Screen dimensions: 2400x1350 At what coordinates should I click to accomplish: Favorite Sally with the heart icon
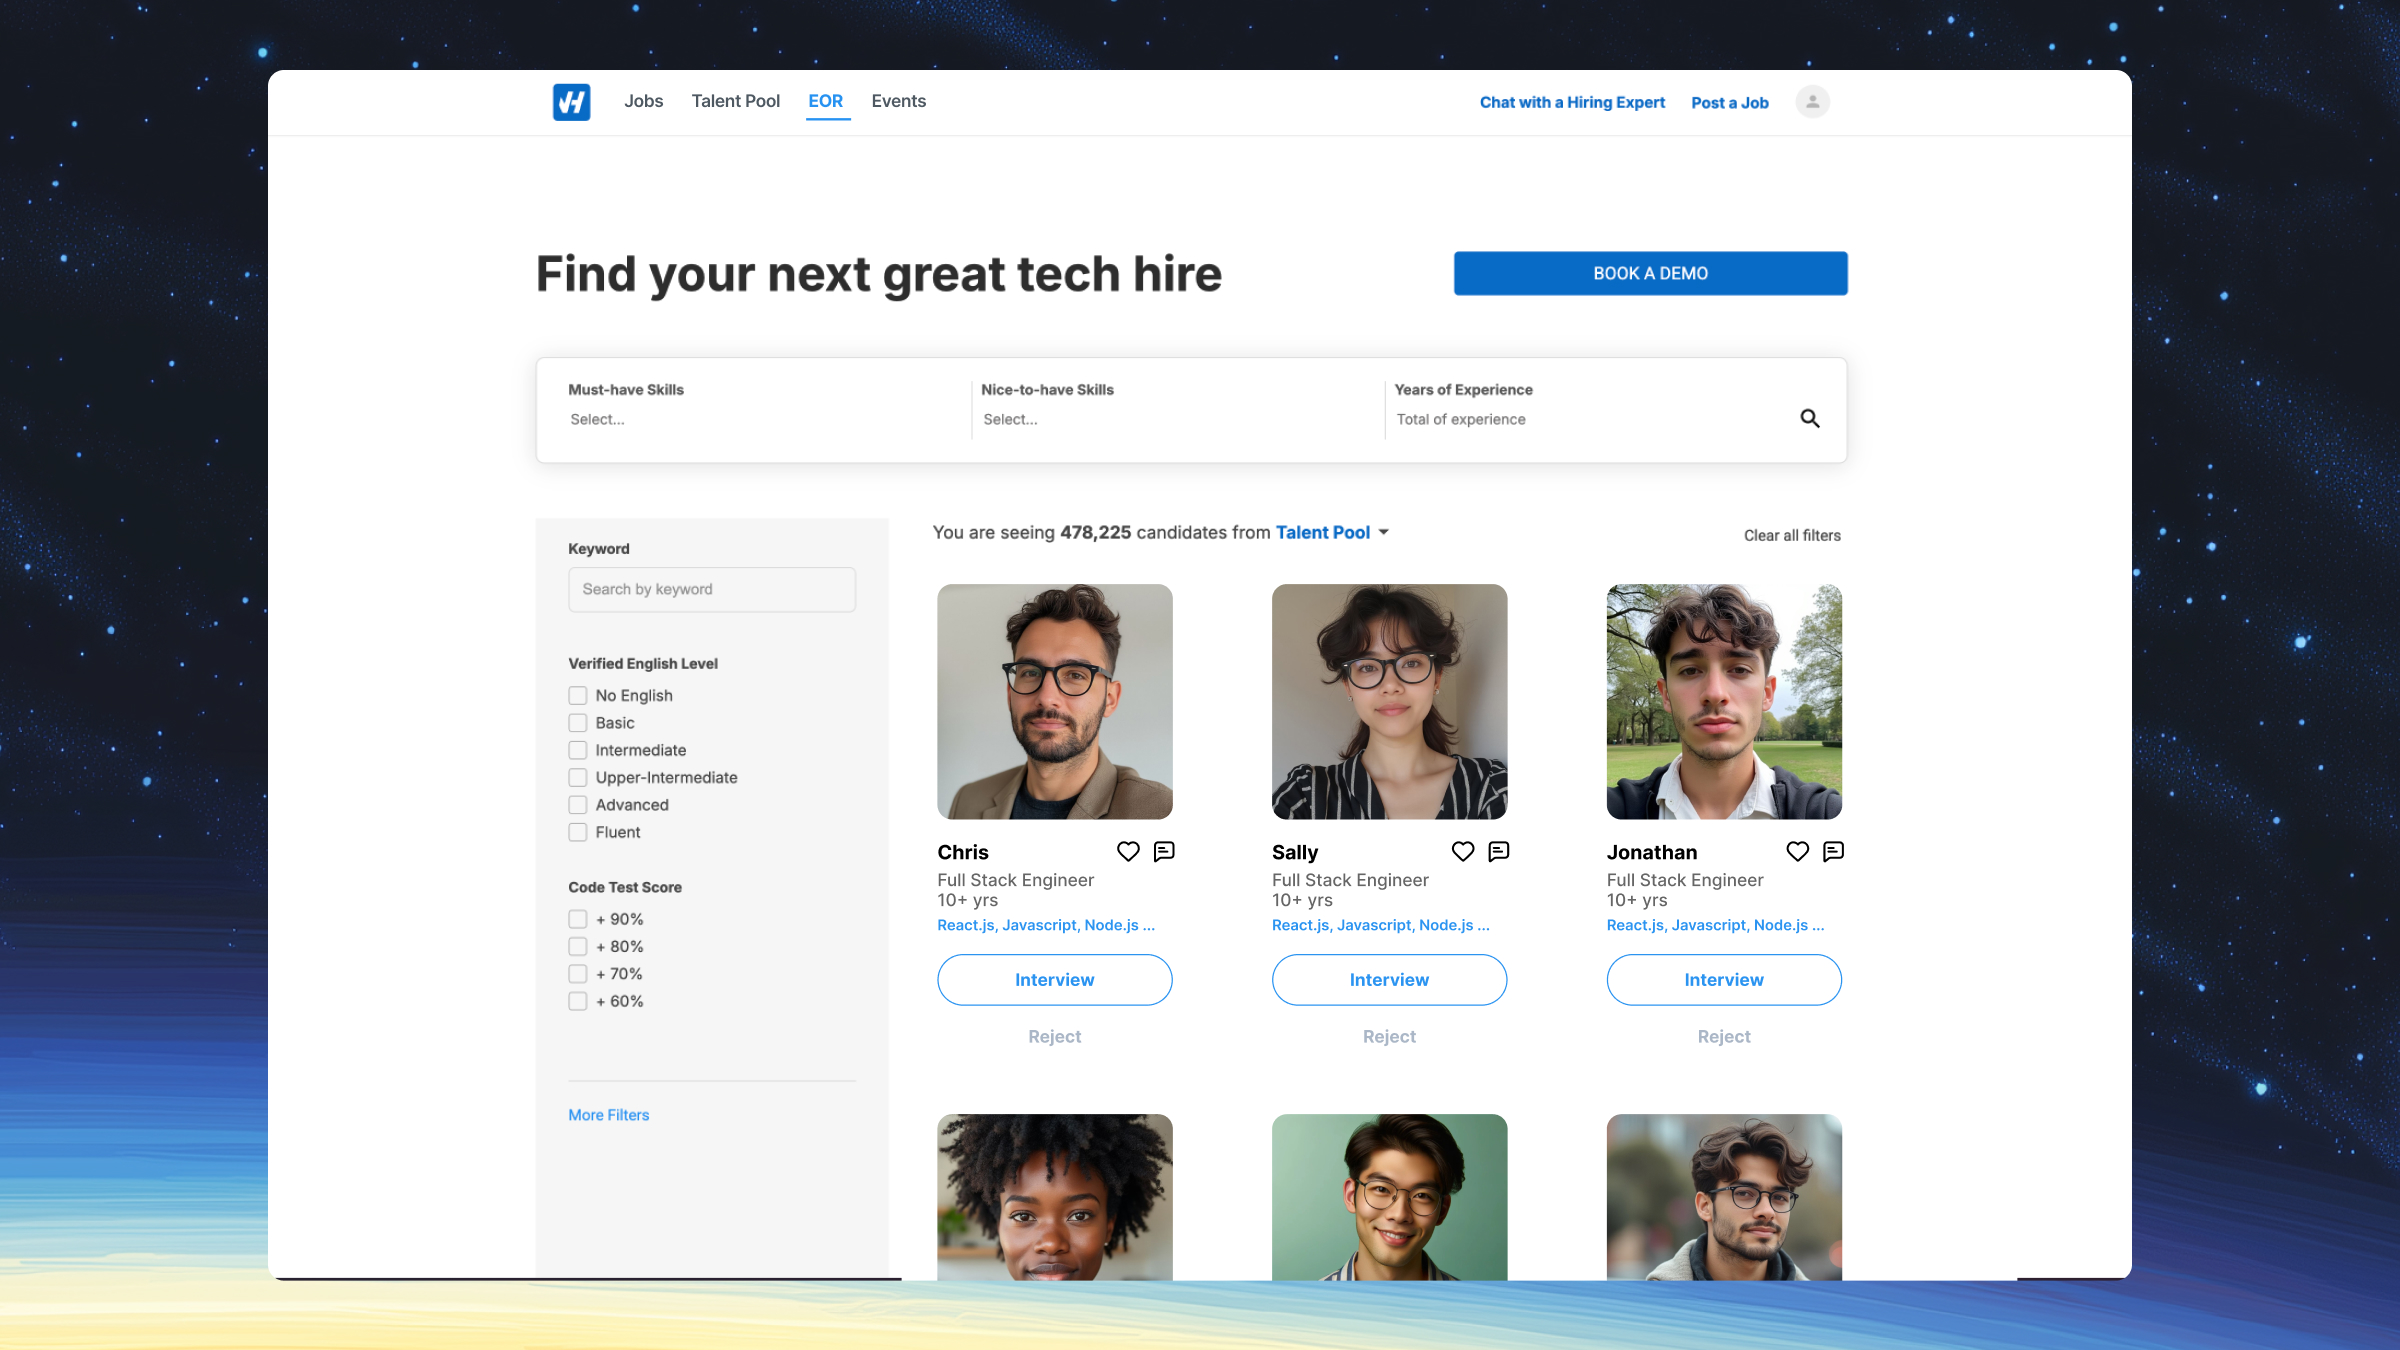(1463, 852)
